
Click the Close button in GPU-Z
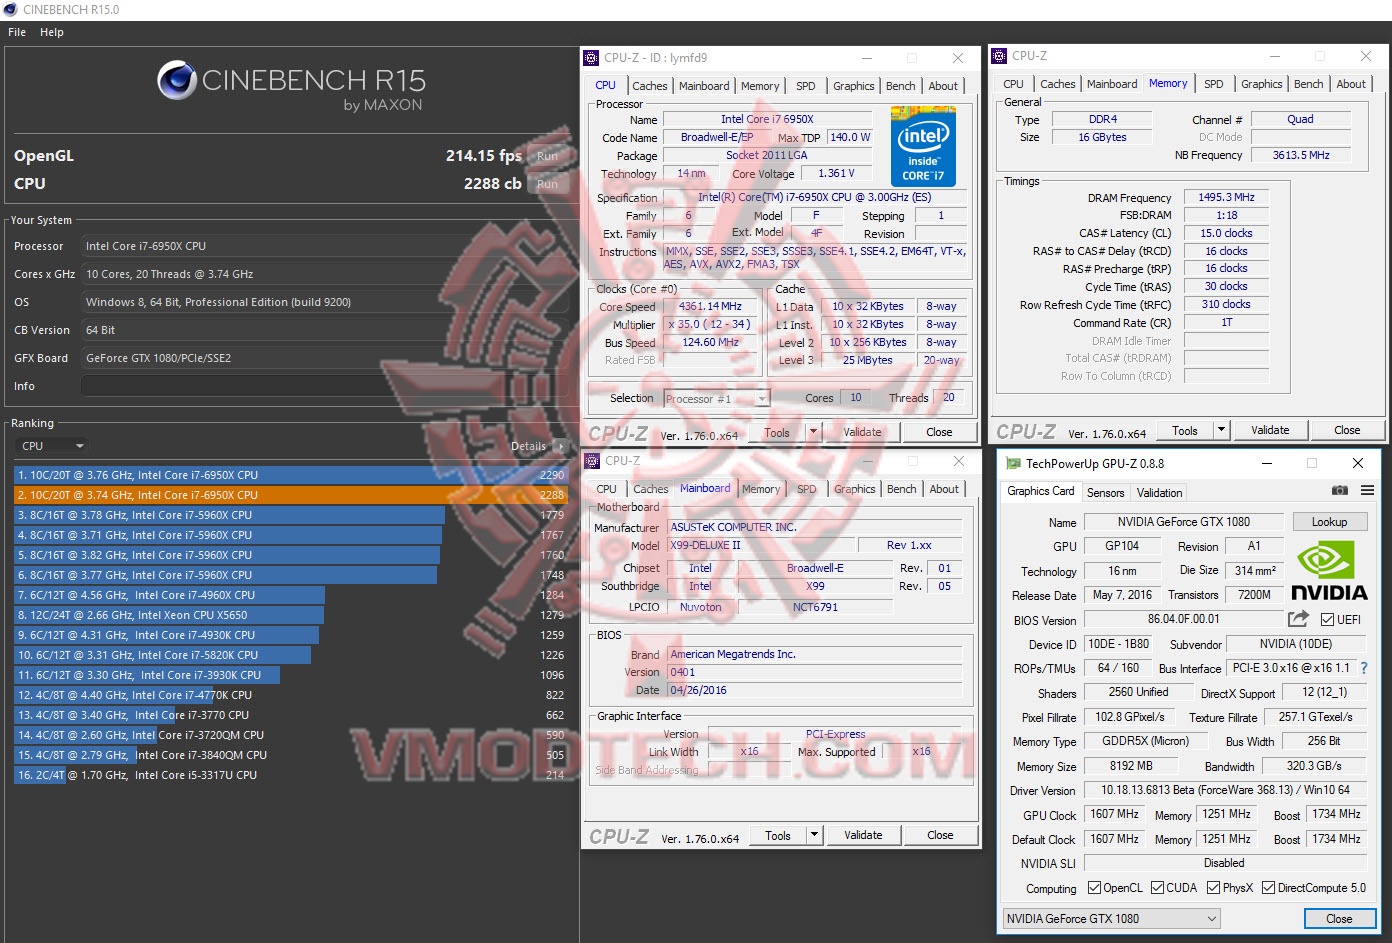(1339, 919)
